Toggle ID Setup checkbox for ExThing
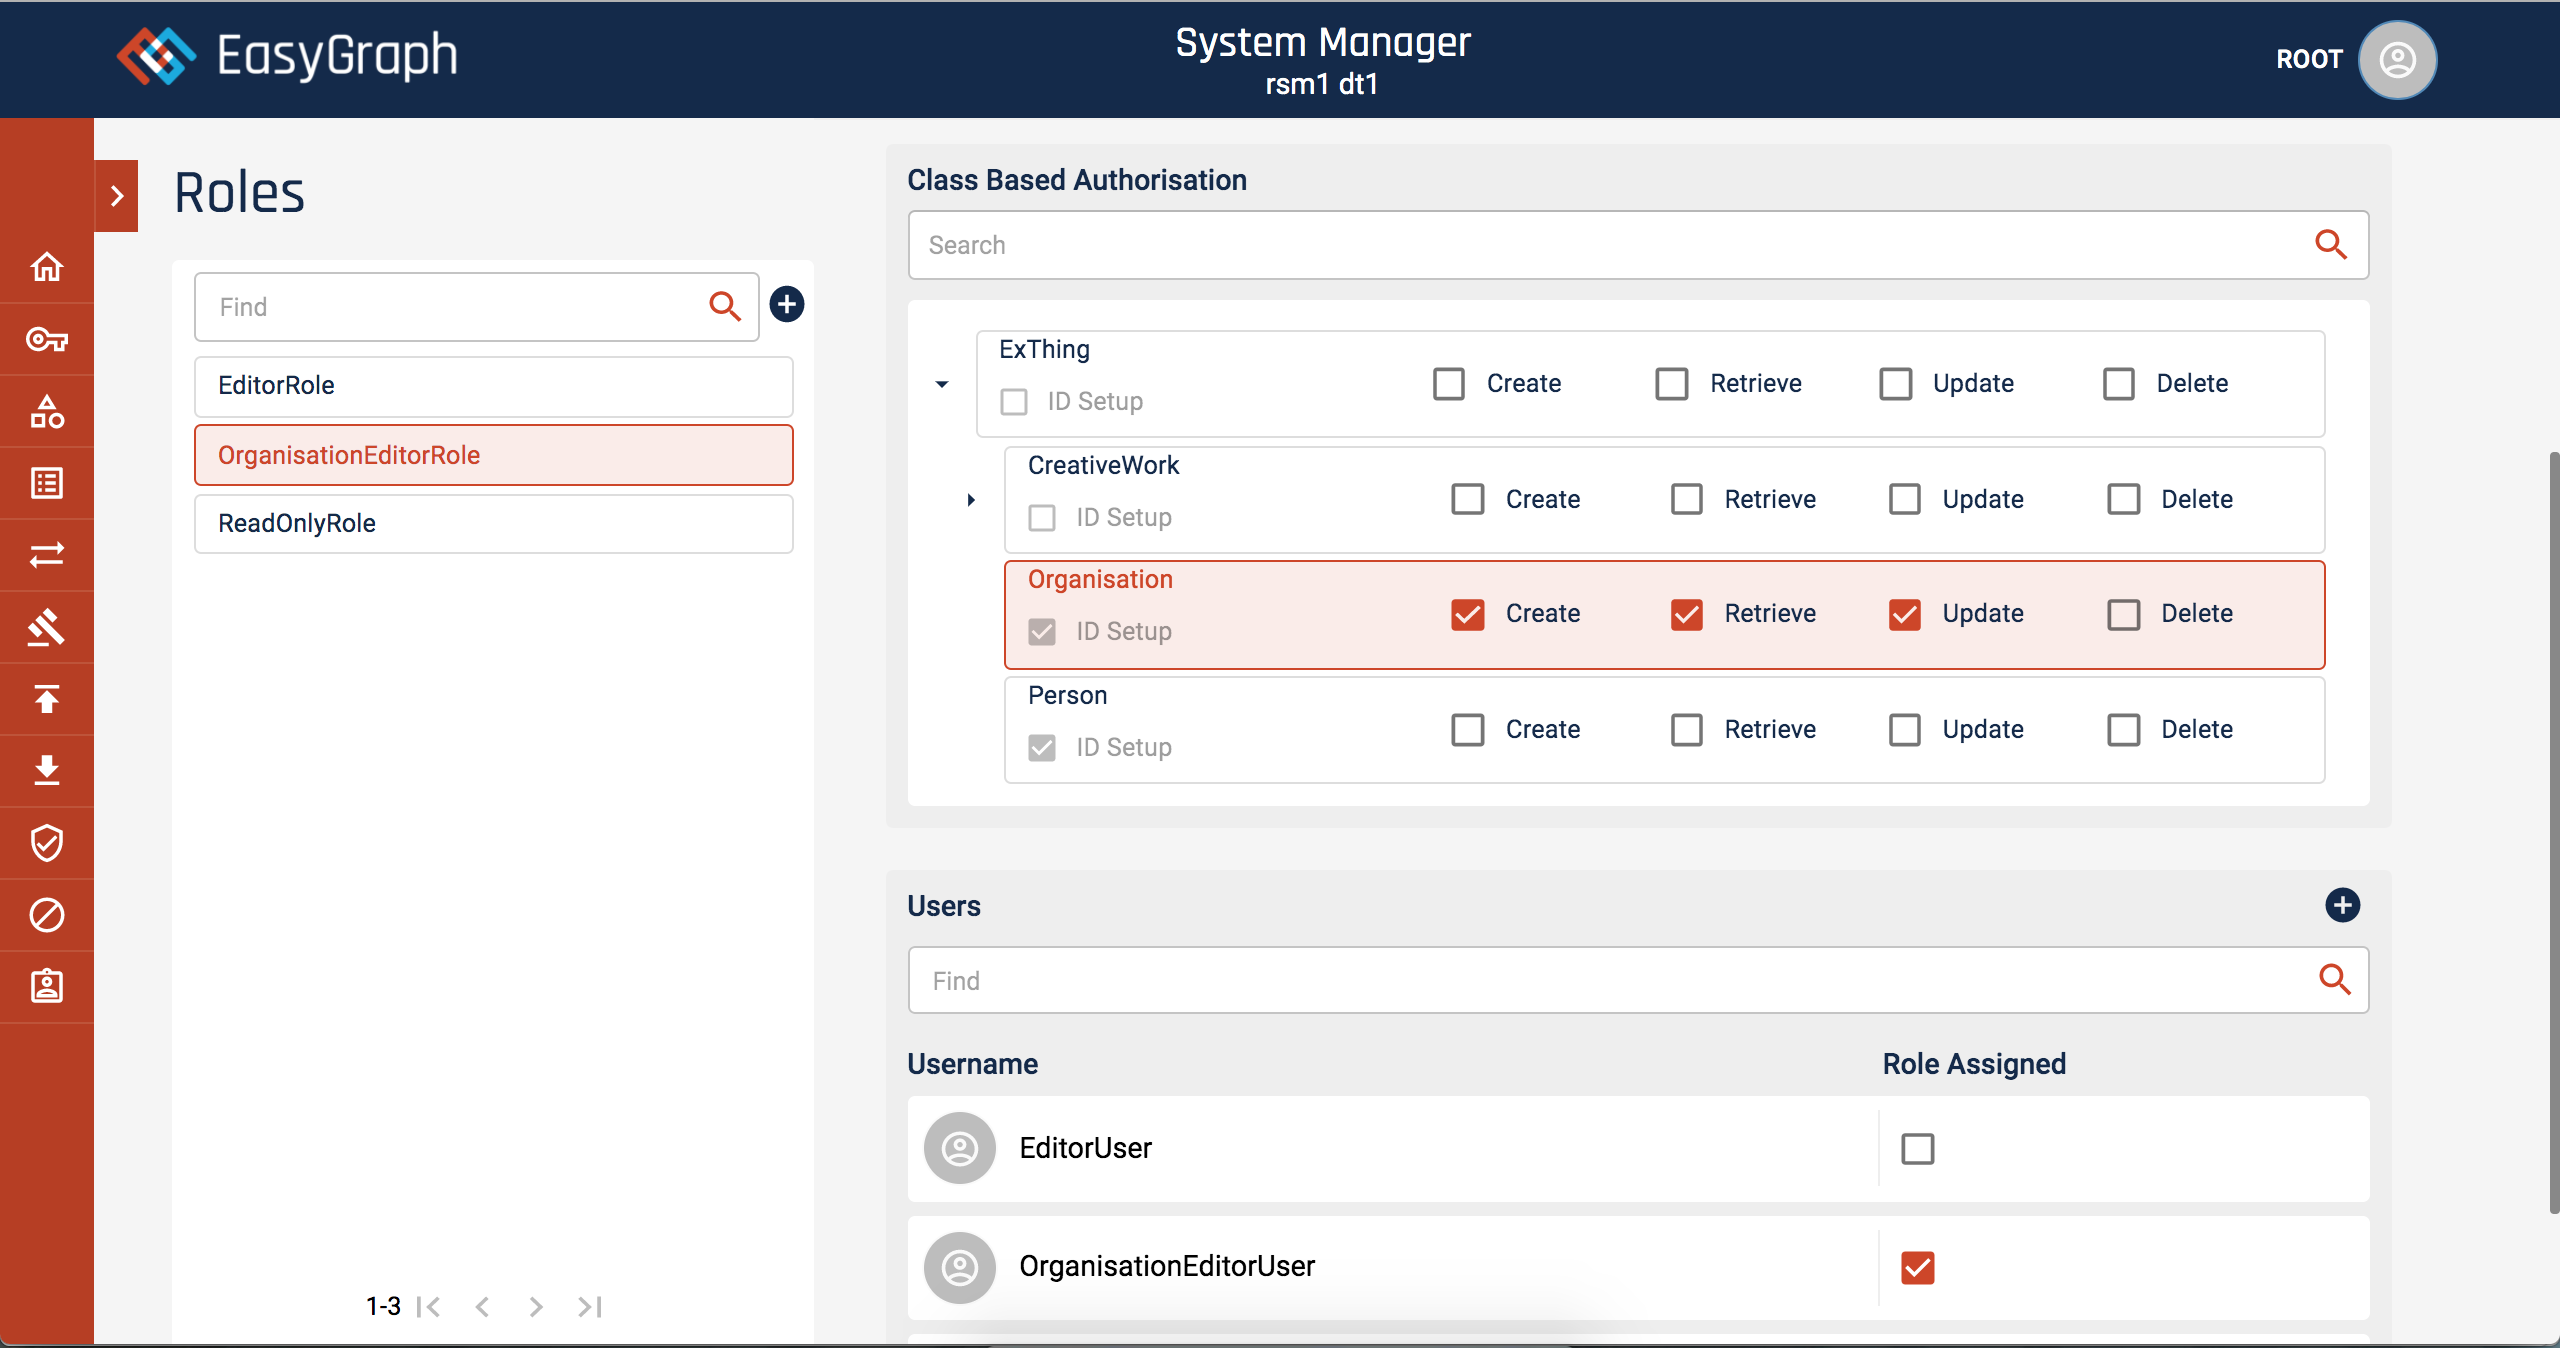 1014,402
